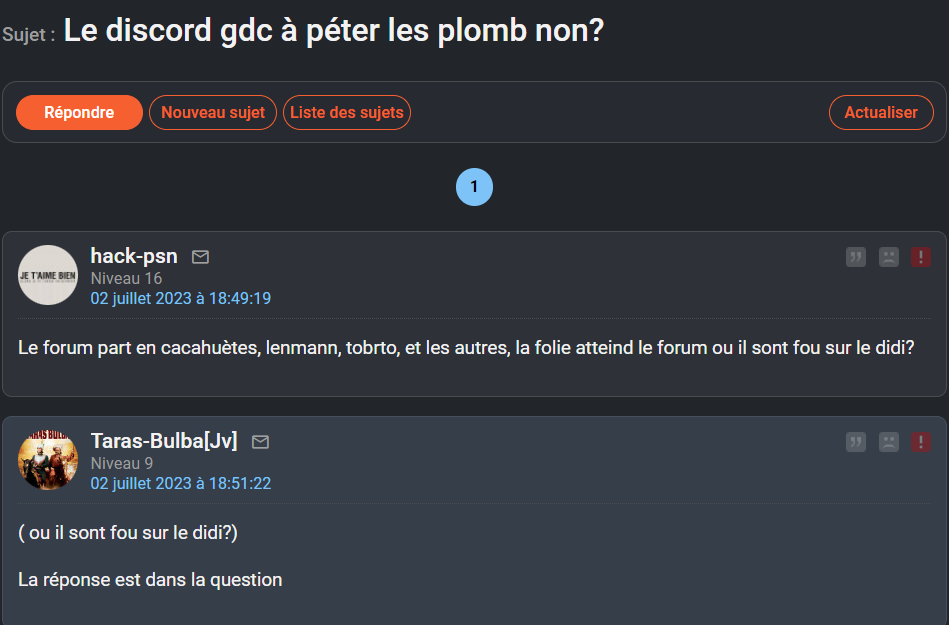The image size is (949, 625).
Task: Blacklist hack-psn using the sad face icon
Action: [888, 257]
